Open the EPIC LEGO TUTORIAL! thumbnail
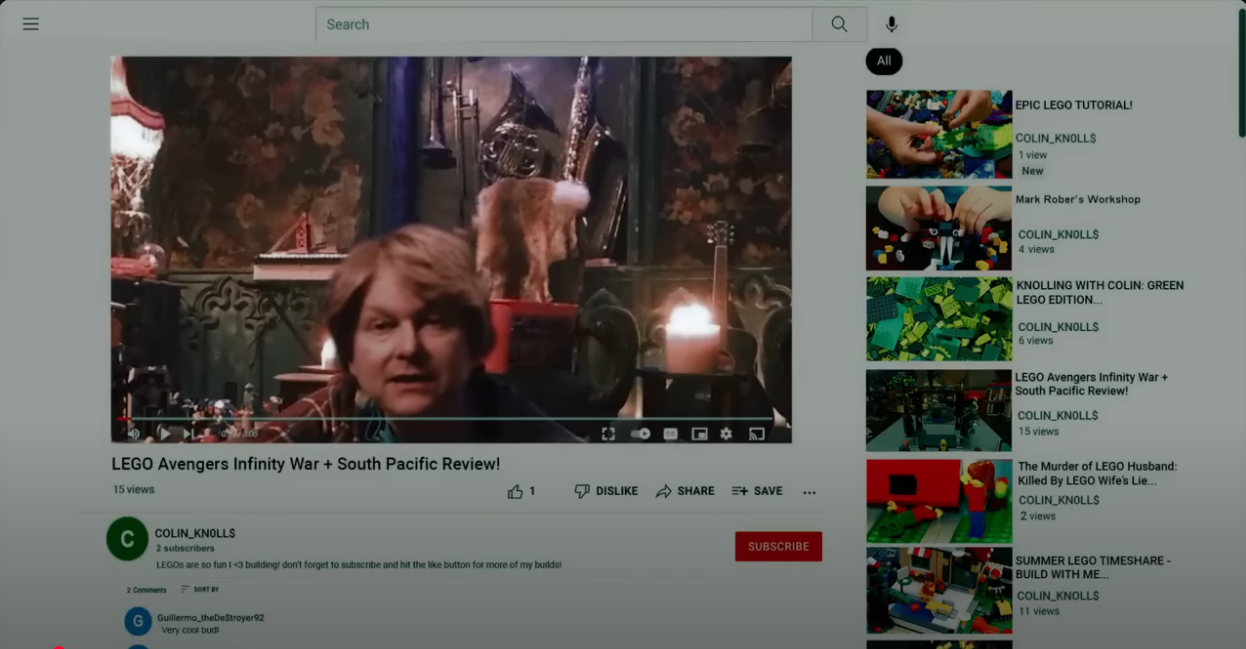Screen dimensions: 1246x649 (x=939, y=134)
